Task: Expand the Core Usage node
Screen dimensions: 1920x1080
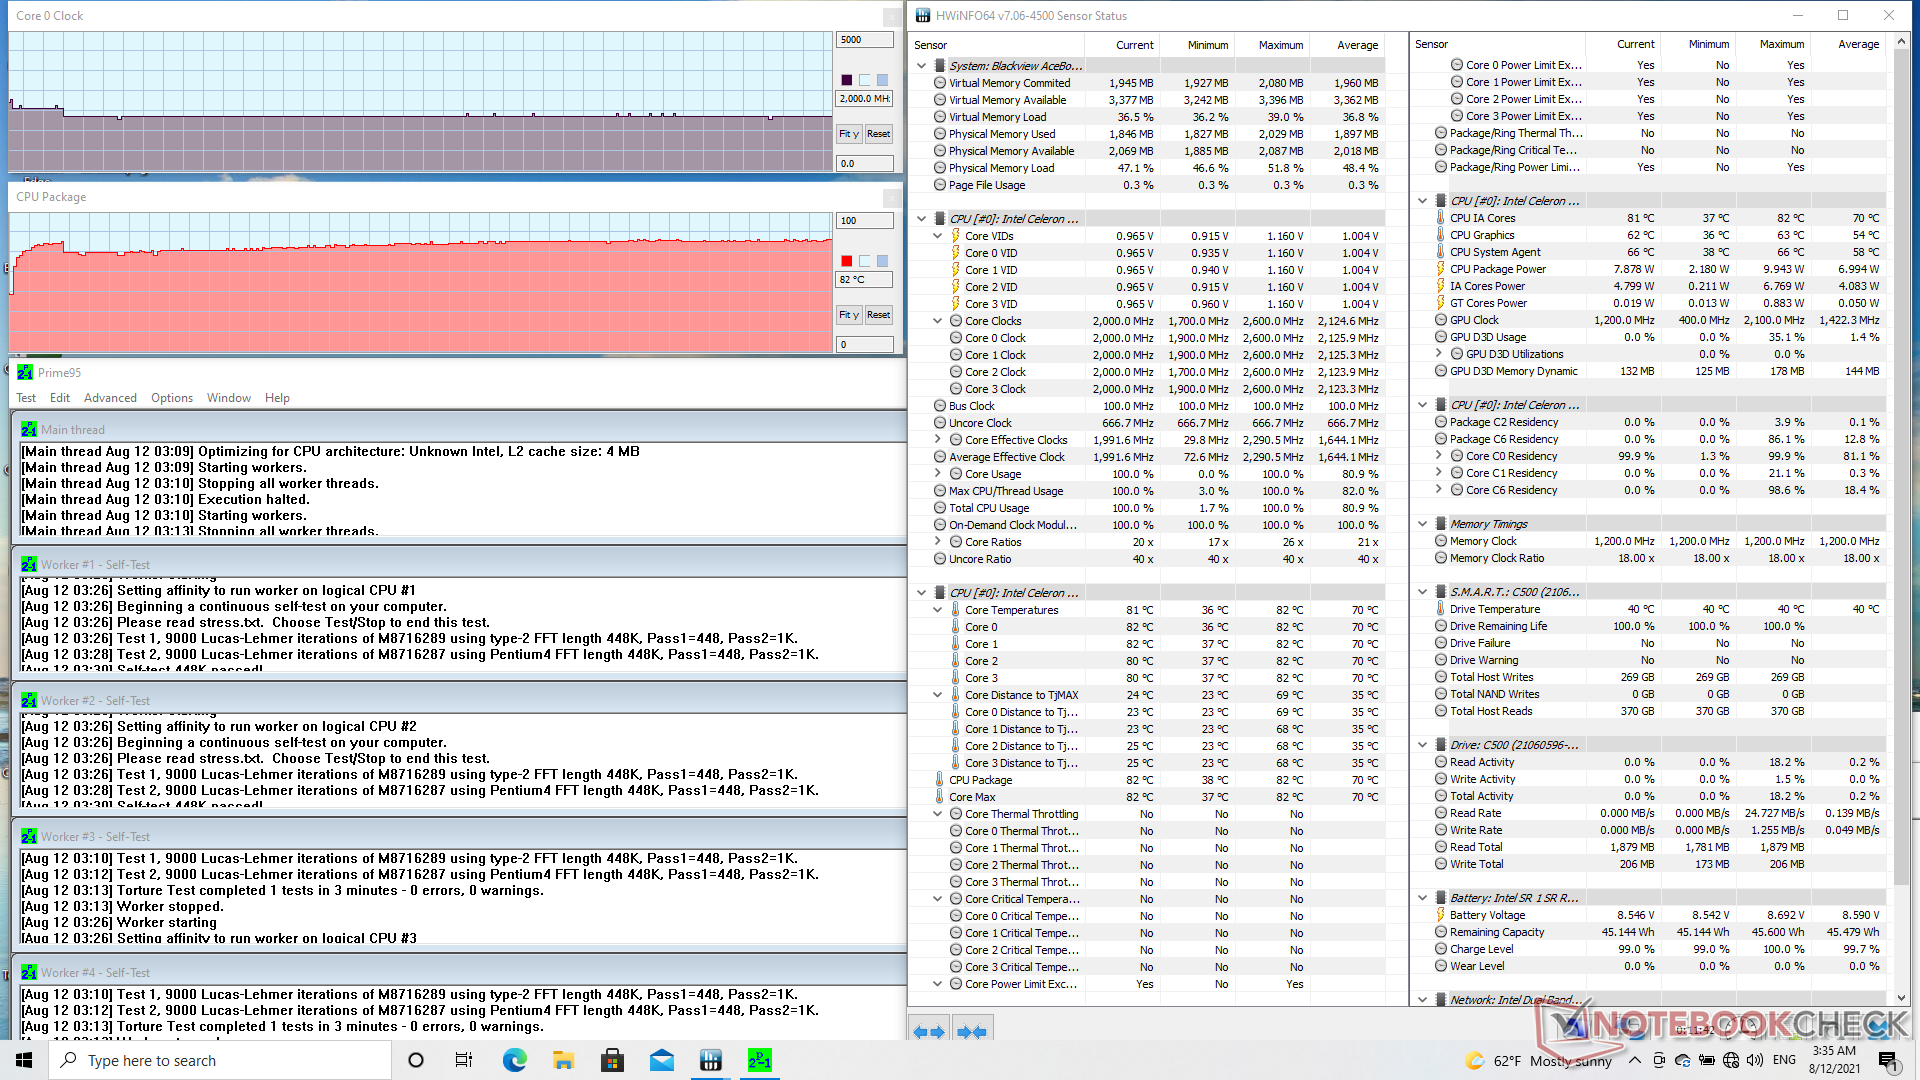Action: 937,474
